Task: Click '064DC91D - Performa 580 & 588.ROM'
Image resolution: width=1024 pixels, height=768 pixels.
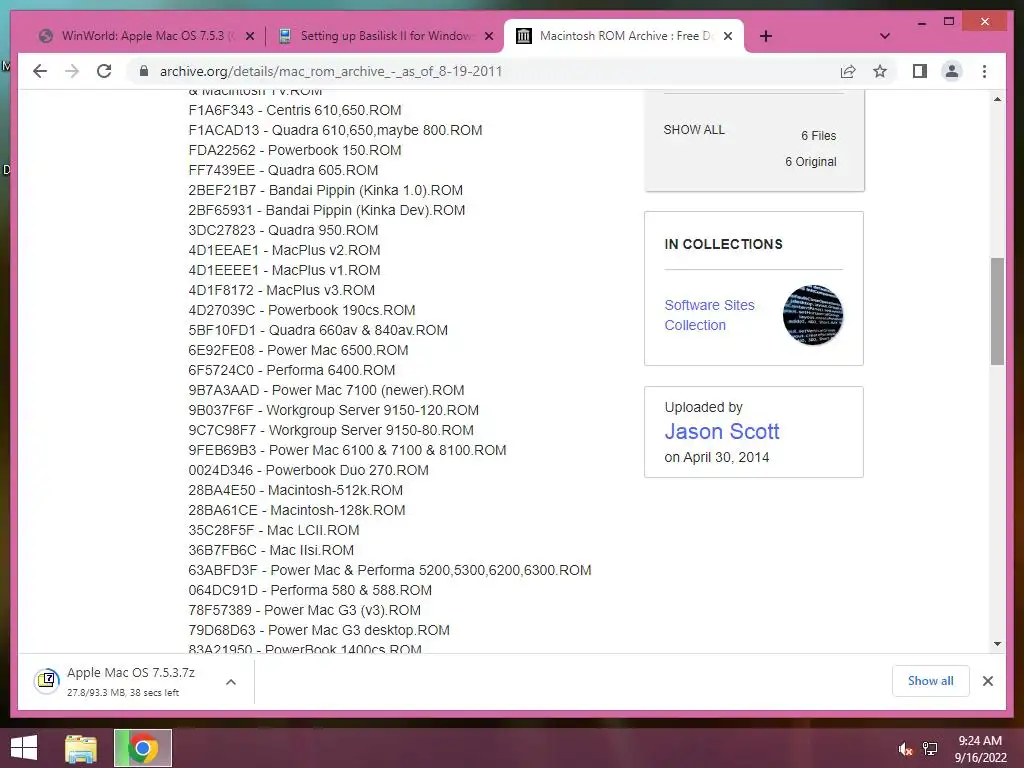Action: [x=310, y=590]
